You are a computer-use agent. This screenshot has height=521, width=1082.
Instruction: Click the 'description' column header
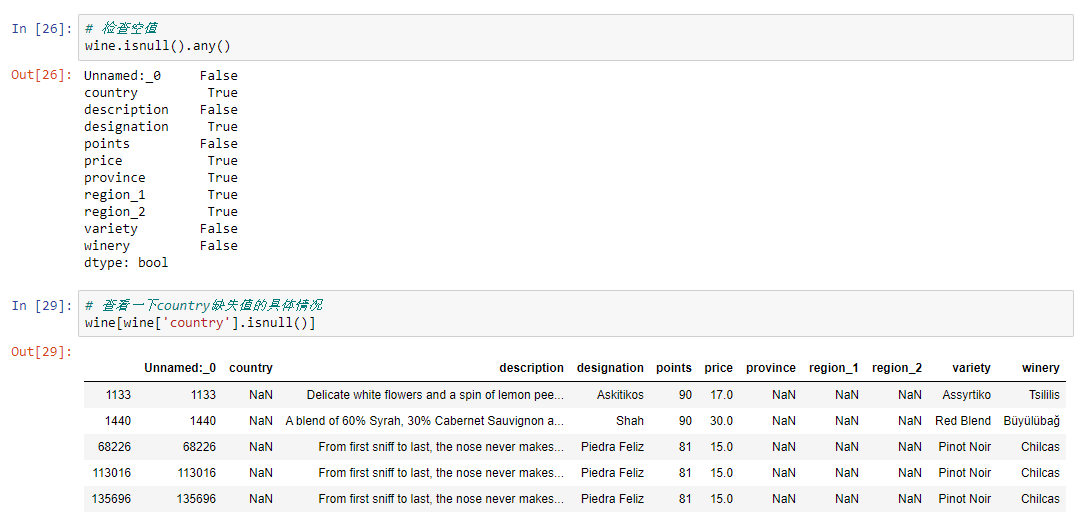pos(531,368)
